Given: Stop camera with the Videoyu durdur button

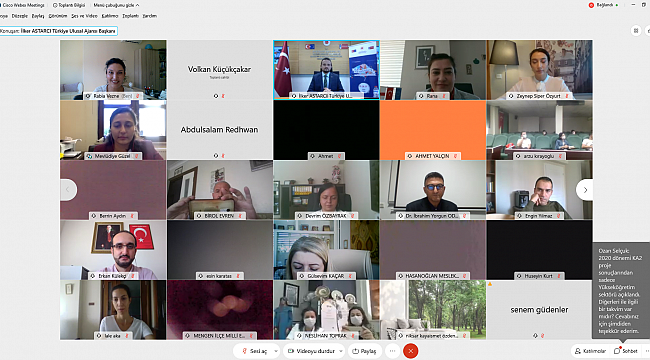Looking at the screenshot, I should click(x=311, y=351).
